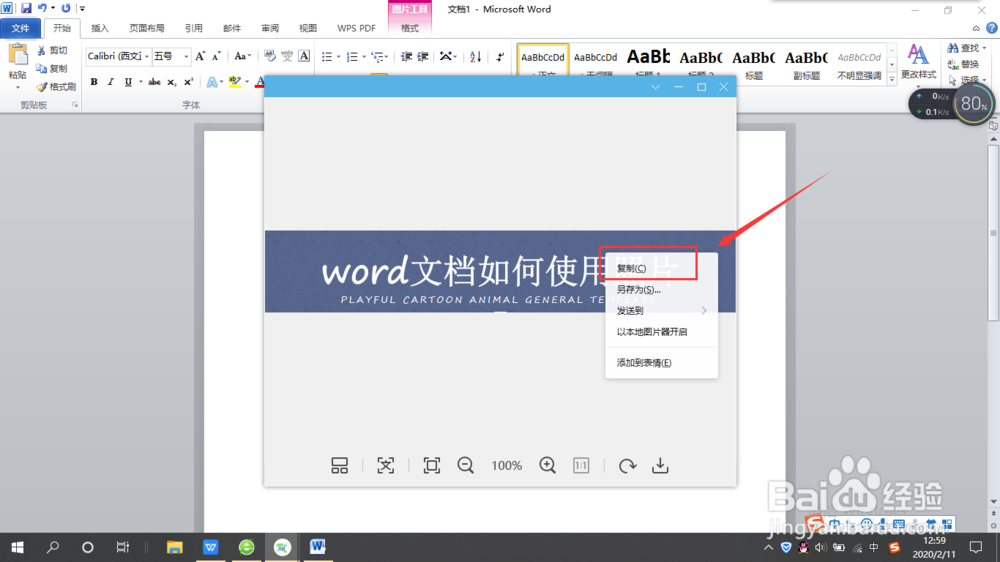The image size is (1000, 562).
Task: Click the Cut (剪切) scissors button
Action: [x=52, y=50]
